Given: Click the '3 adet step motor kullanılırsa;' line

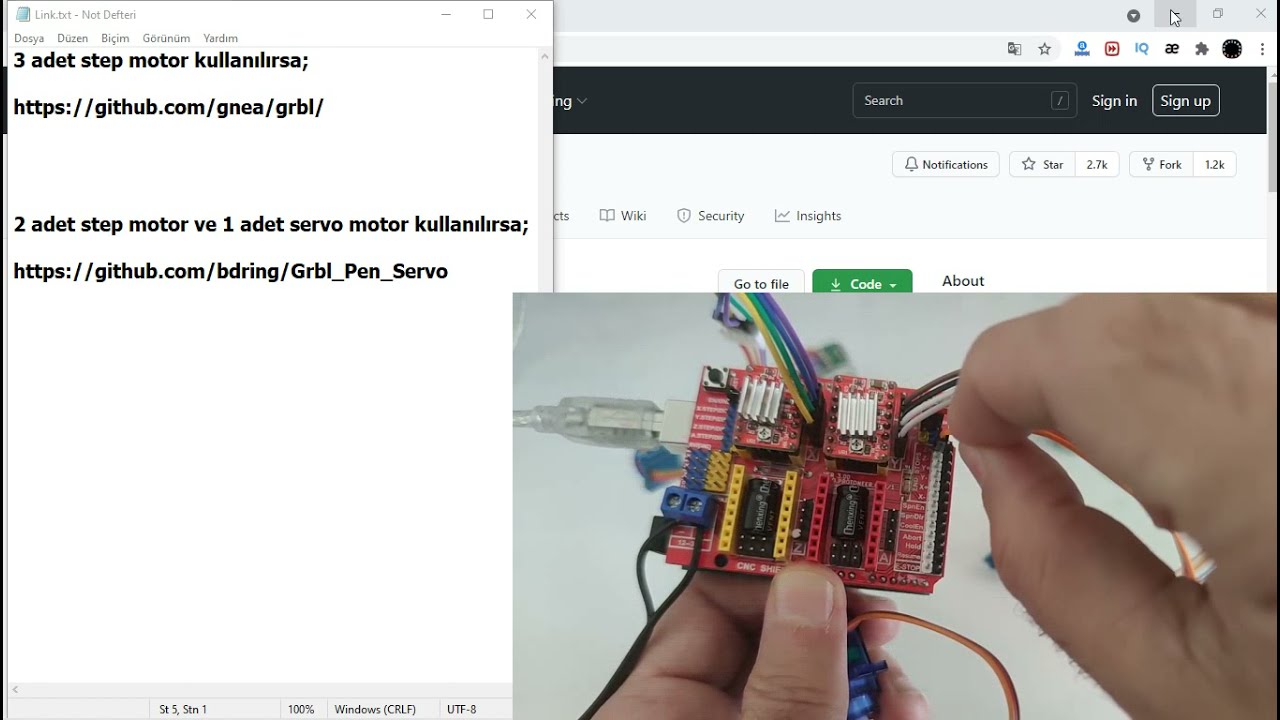Looking at the screenshot, I should point(161,60).
